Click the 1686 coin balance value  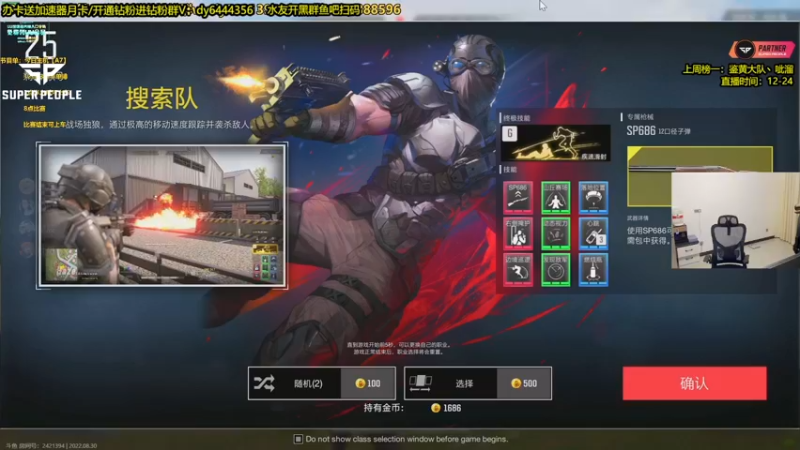(x=452, y=408)
